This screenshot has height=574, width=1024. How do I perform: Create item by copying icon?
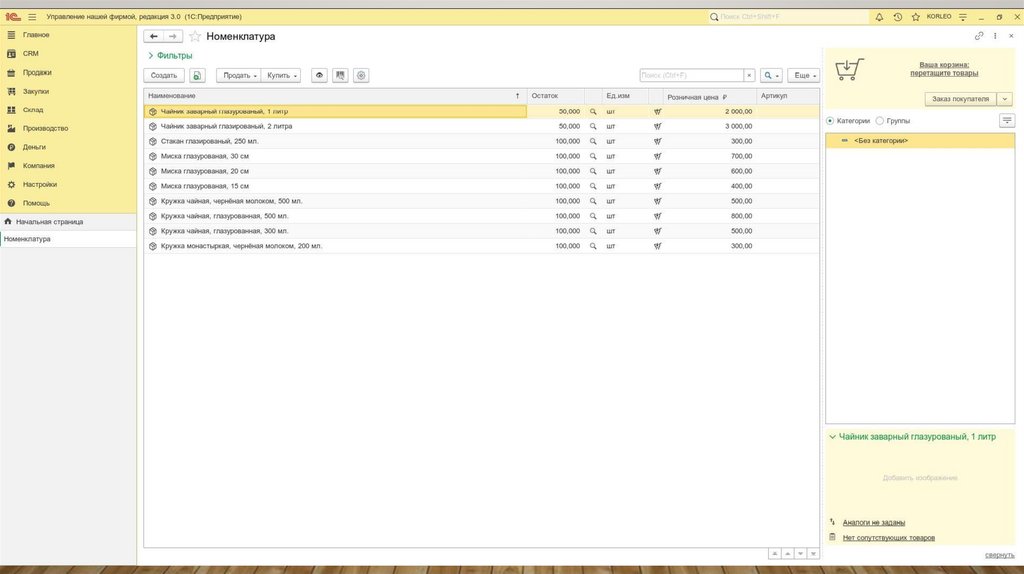click(197, 76)
